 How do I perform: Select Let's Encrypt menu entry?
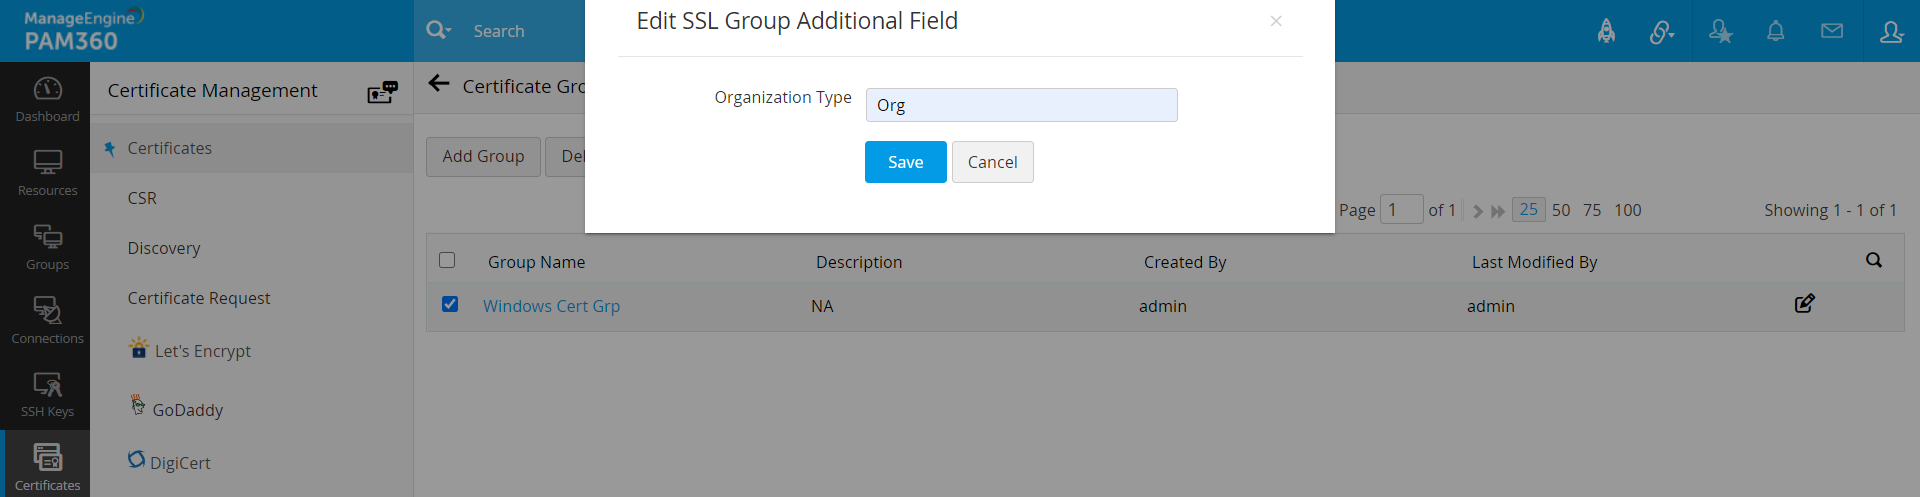pos(202,351)
